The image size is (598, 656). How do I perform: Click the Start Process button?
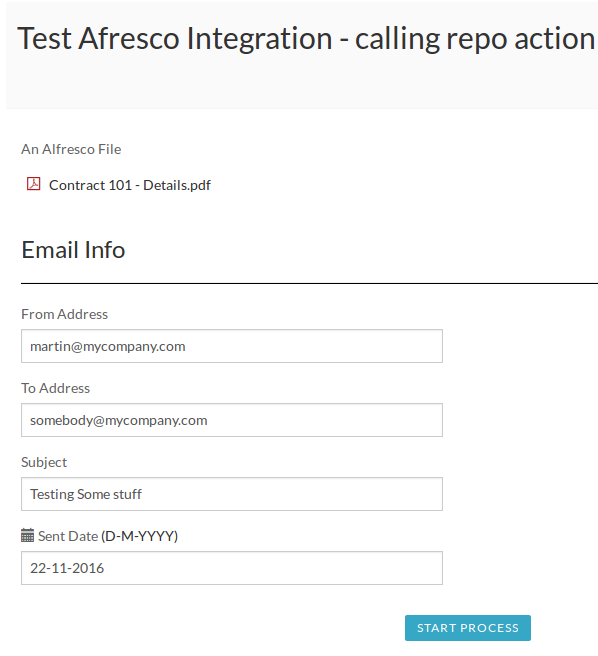[x=468, y=628]
